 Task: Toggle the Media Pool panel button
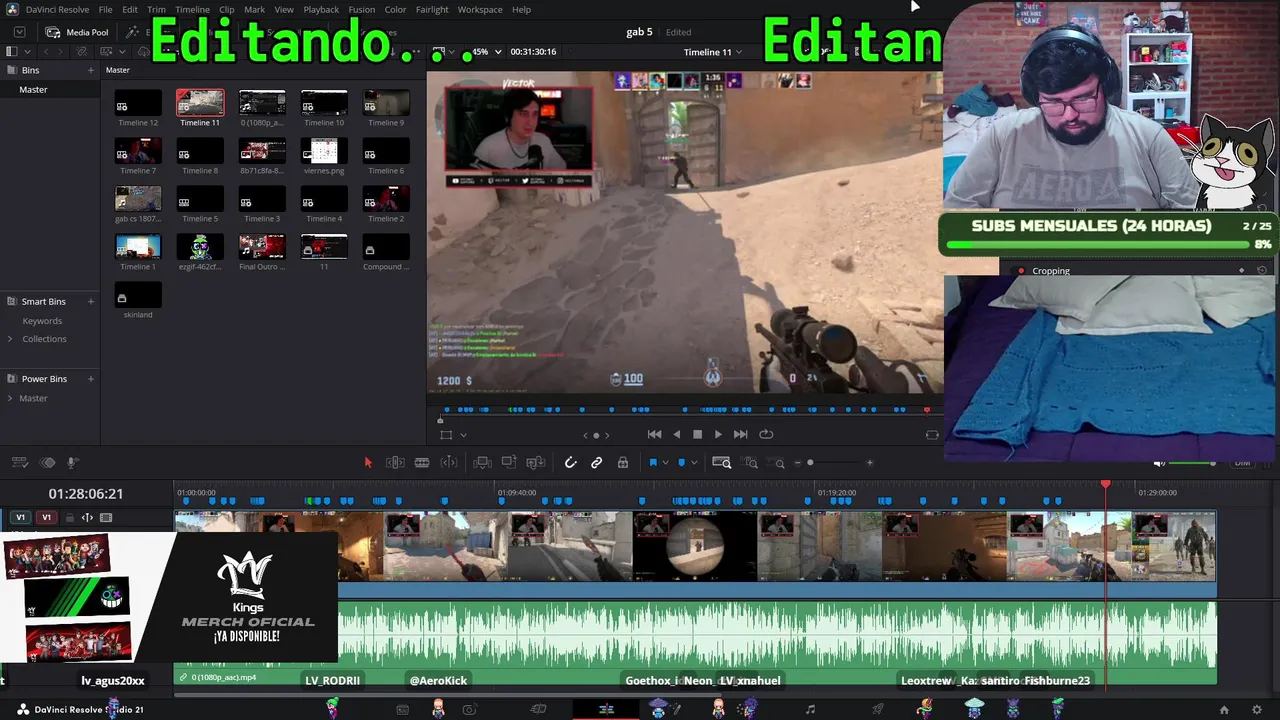77,32
